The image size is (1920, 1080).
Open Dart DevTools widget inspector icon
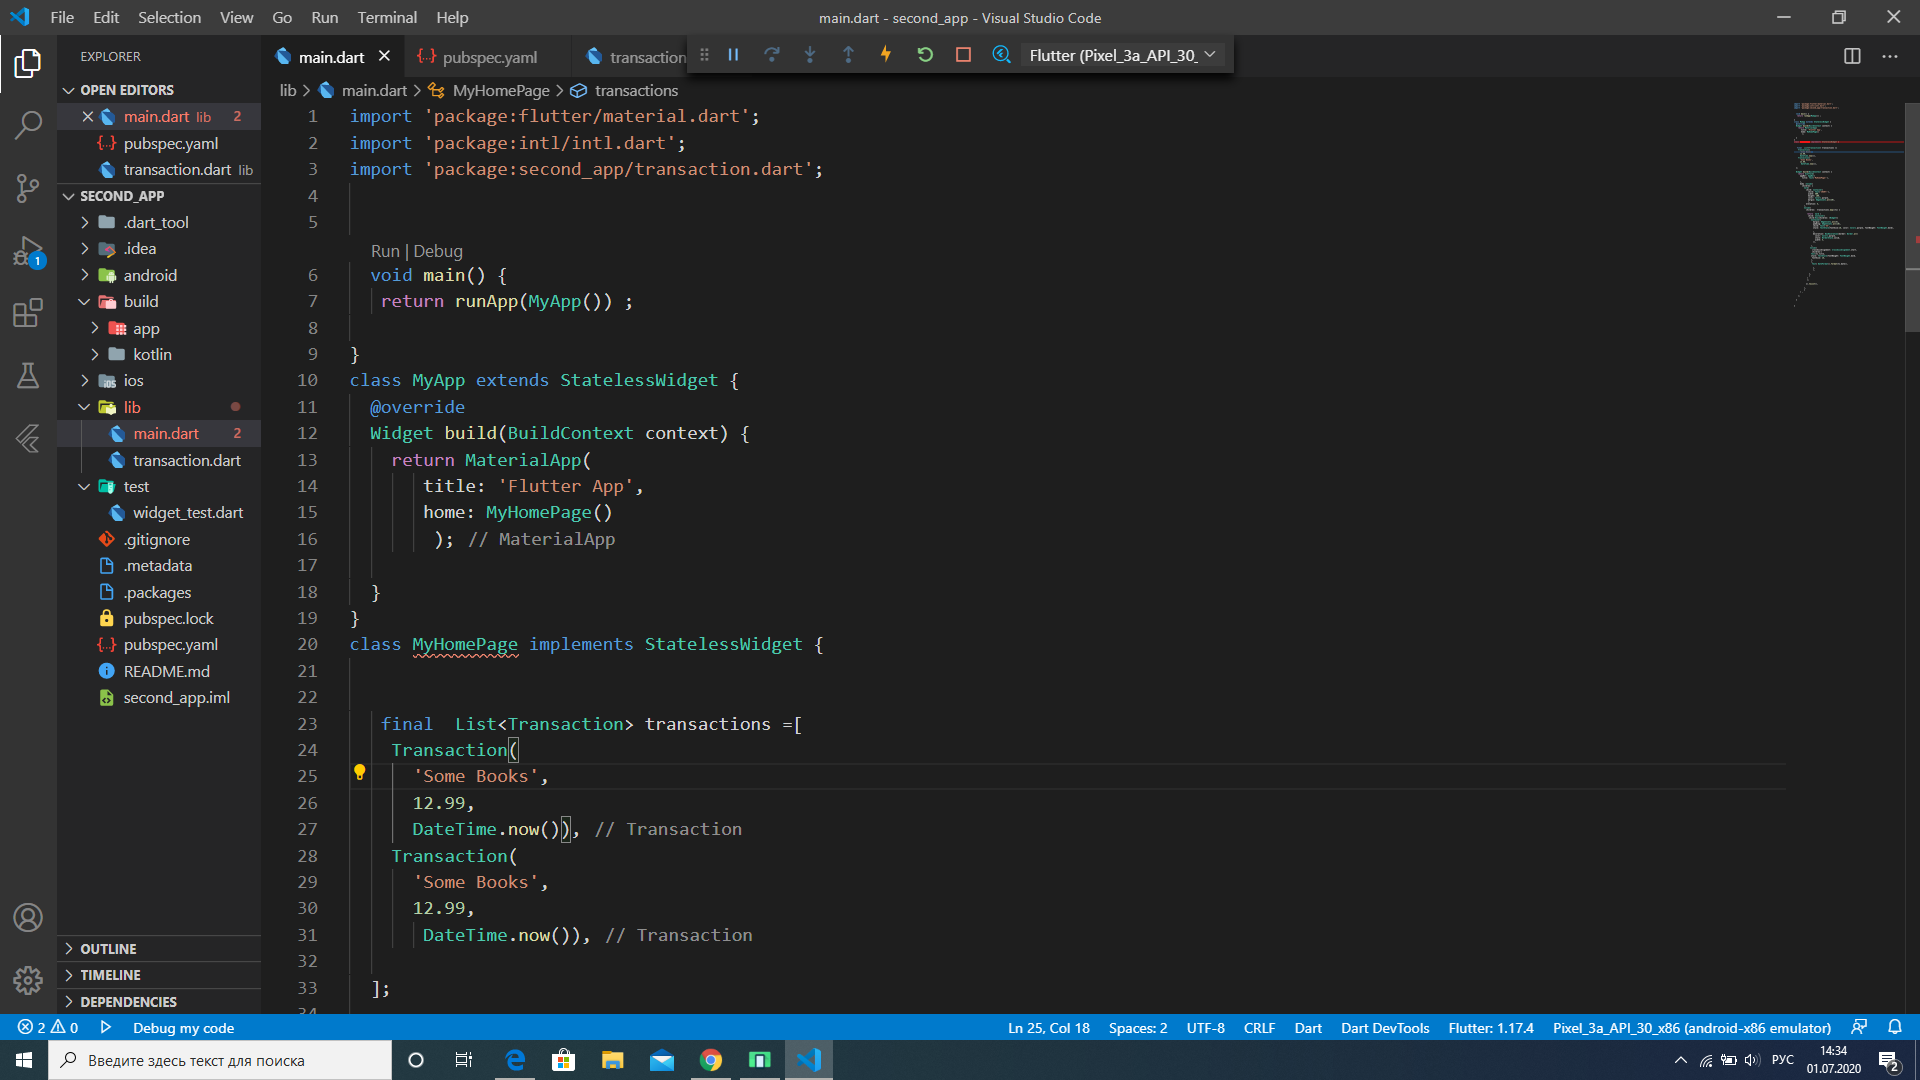click(x=1001, y=55)
